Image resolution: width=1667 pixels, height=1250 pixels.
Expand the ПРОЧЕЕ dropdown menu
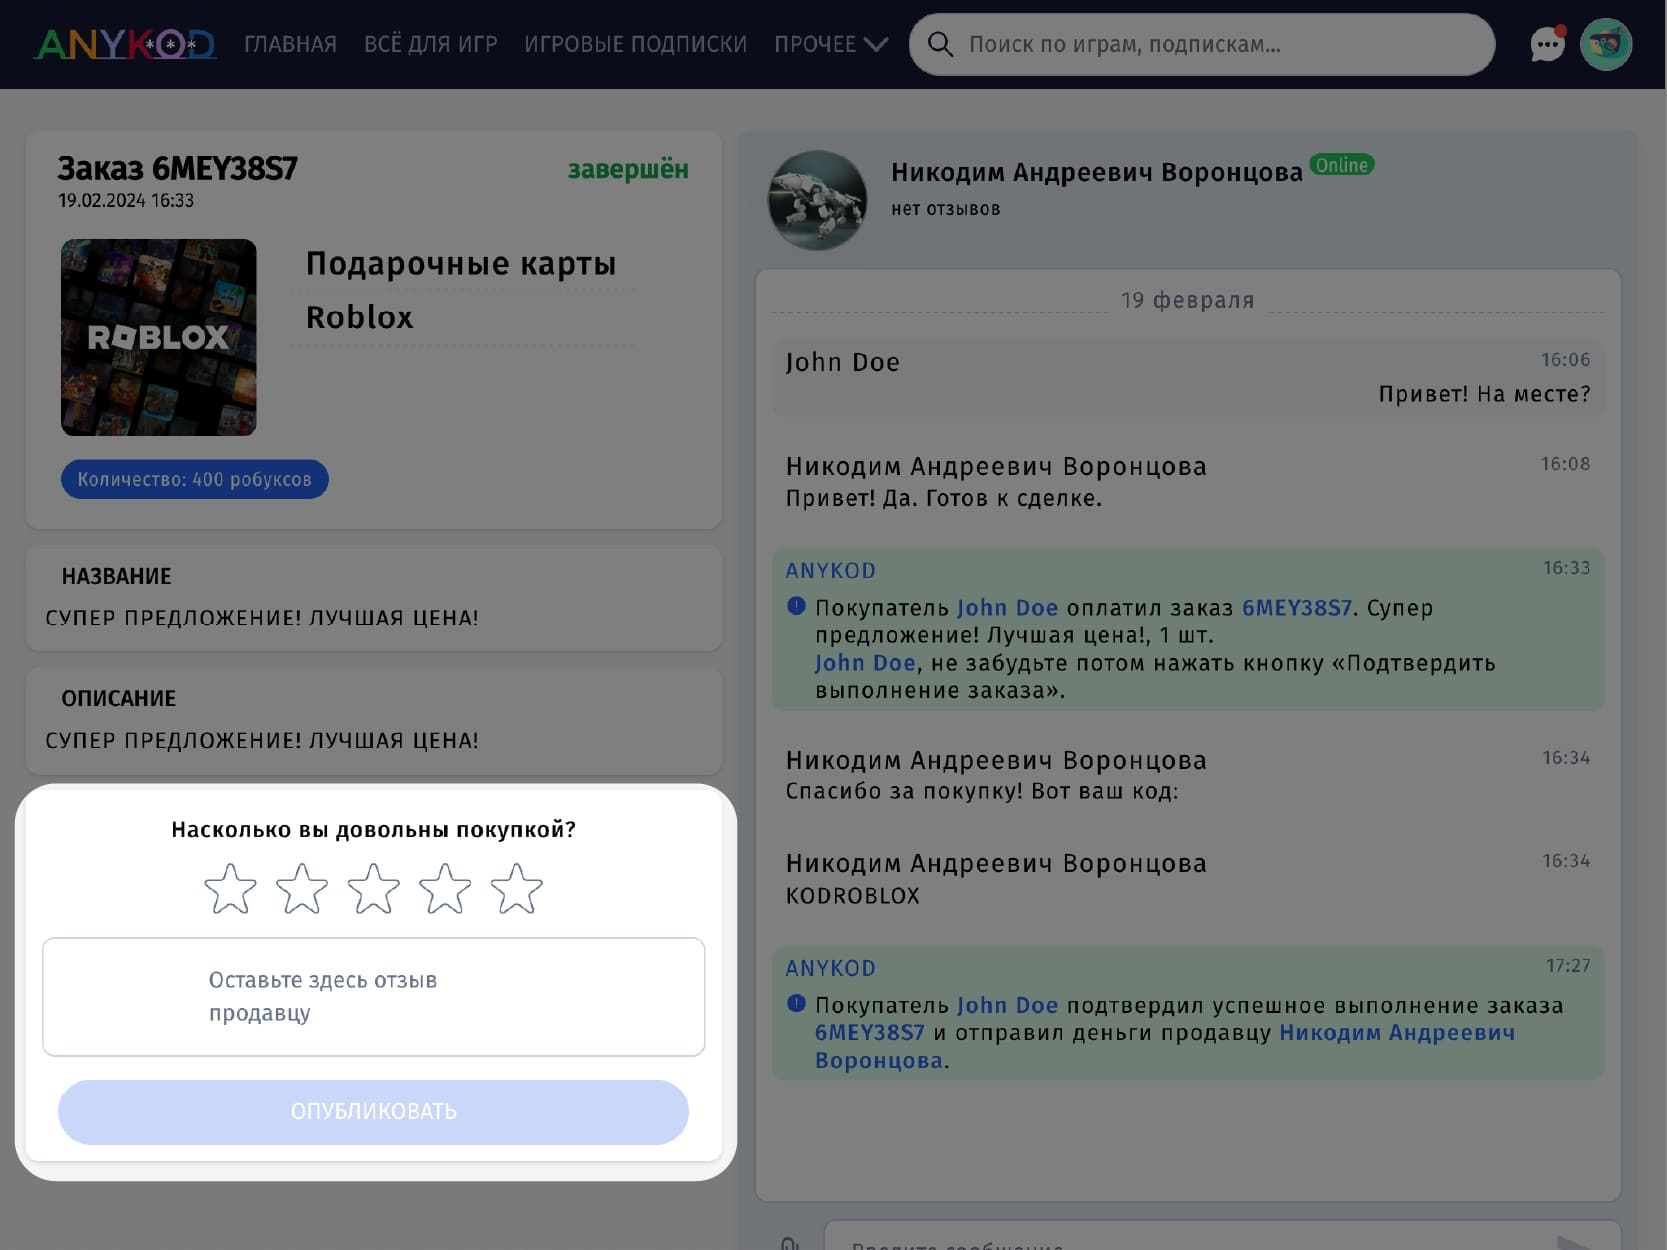[x=830, y=44]
